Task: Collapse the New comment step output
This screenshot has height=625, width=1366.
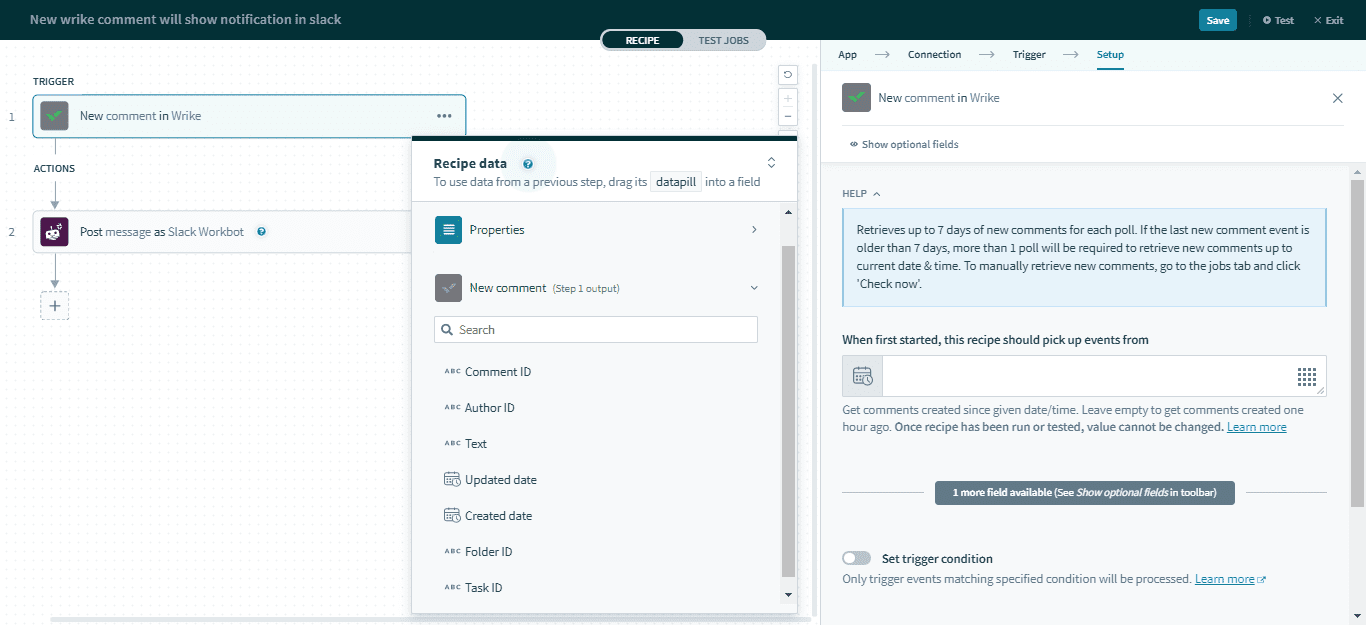Action: (753, 288)
